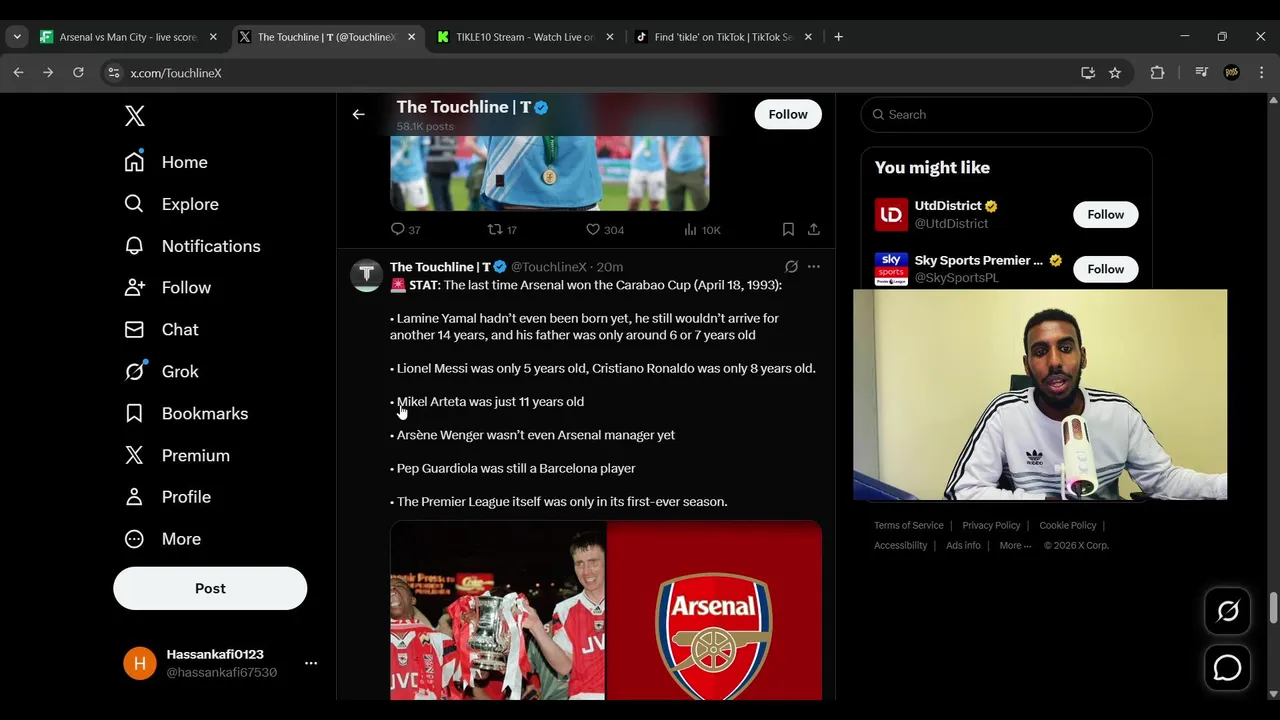The image size is (1280, 720).
Task: Open Grok from the sidebar
Action: tap(161, 372)
